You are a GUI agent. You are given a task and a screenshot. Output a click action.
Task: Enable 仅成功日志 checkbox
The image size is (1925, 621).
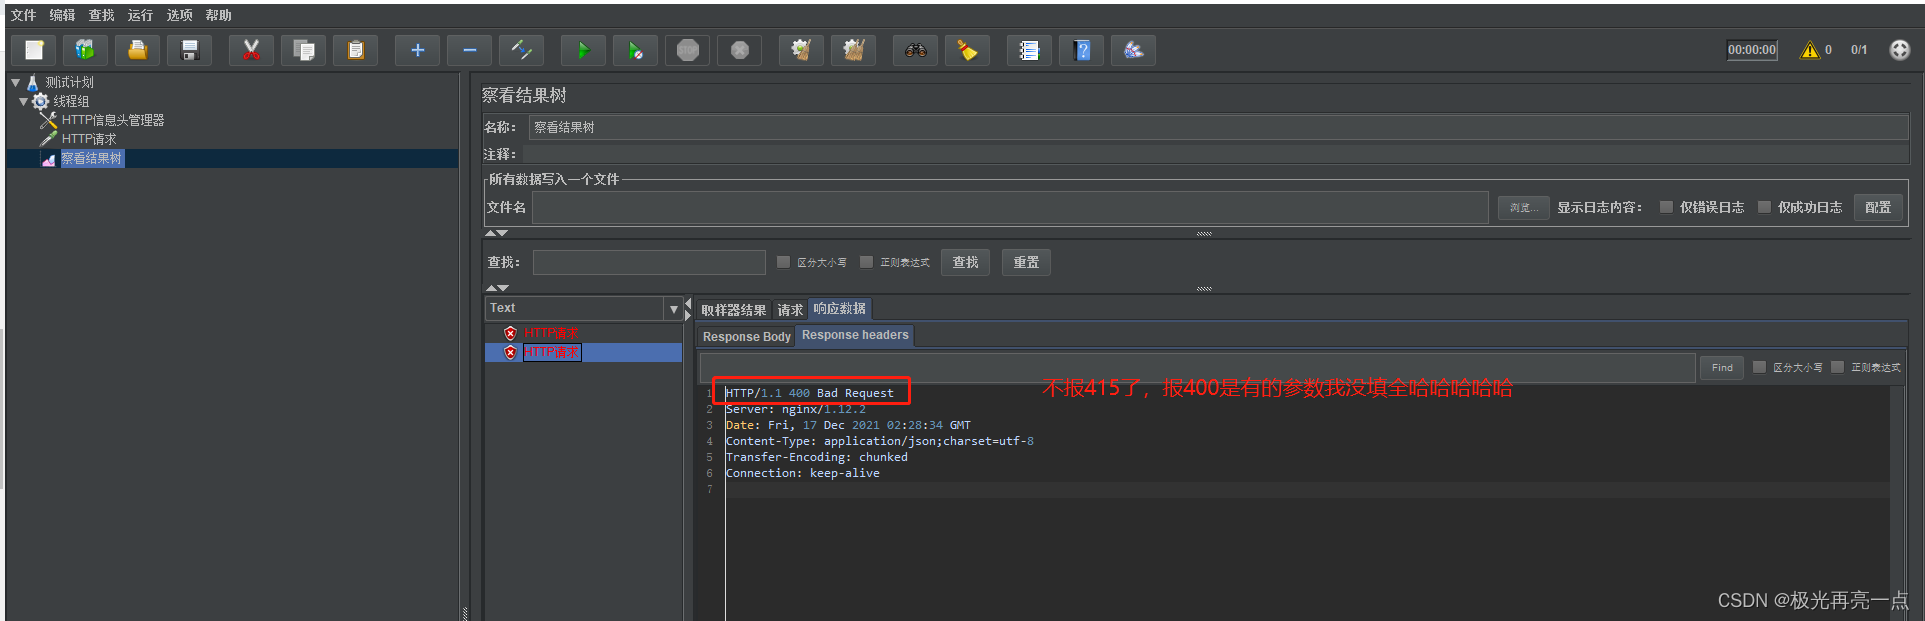tap(1764, 207)
